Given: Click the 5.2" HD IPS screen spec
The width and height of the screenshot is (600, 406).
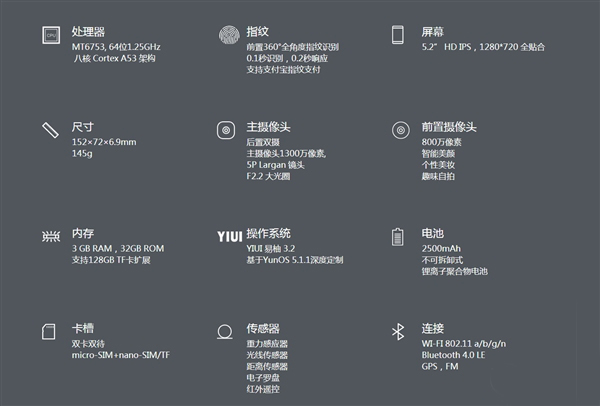Looking at the screenshot, I should tap(483, 47).
